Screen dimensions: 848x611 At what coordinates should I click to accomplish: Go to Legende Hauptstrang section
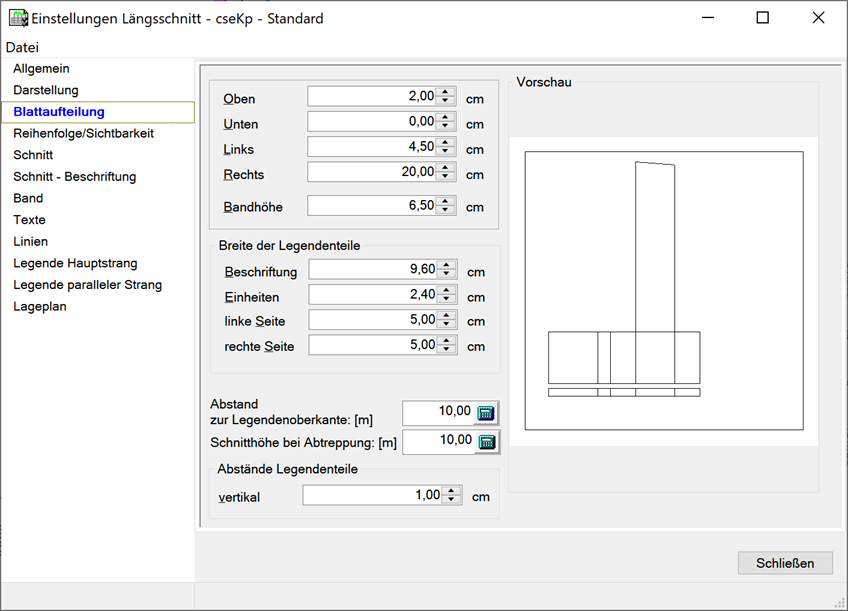(x=75, y=263)
